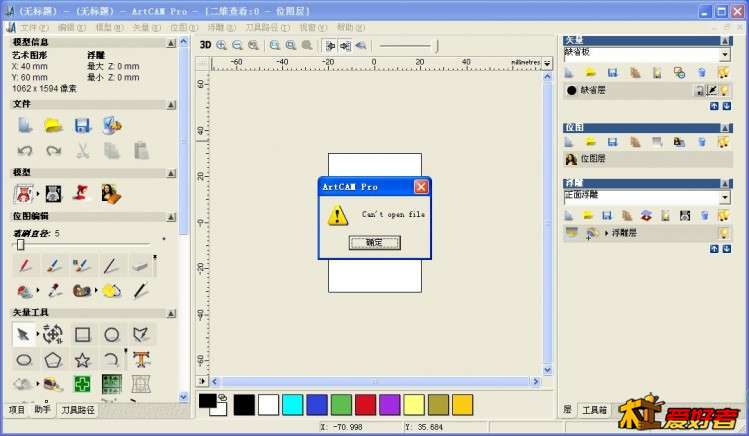Viewport: 749px width, 436px height.
Task: Switch to the 助手 tab
Action: point(43,410)
